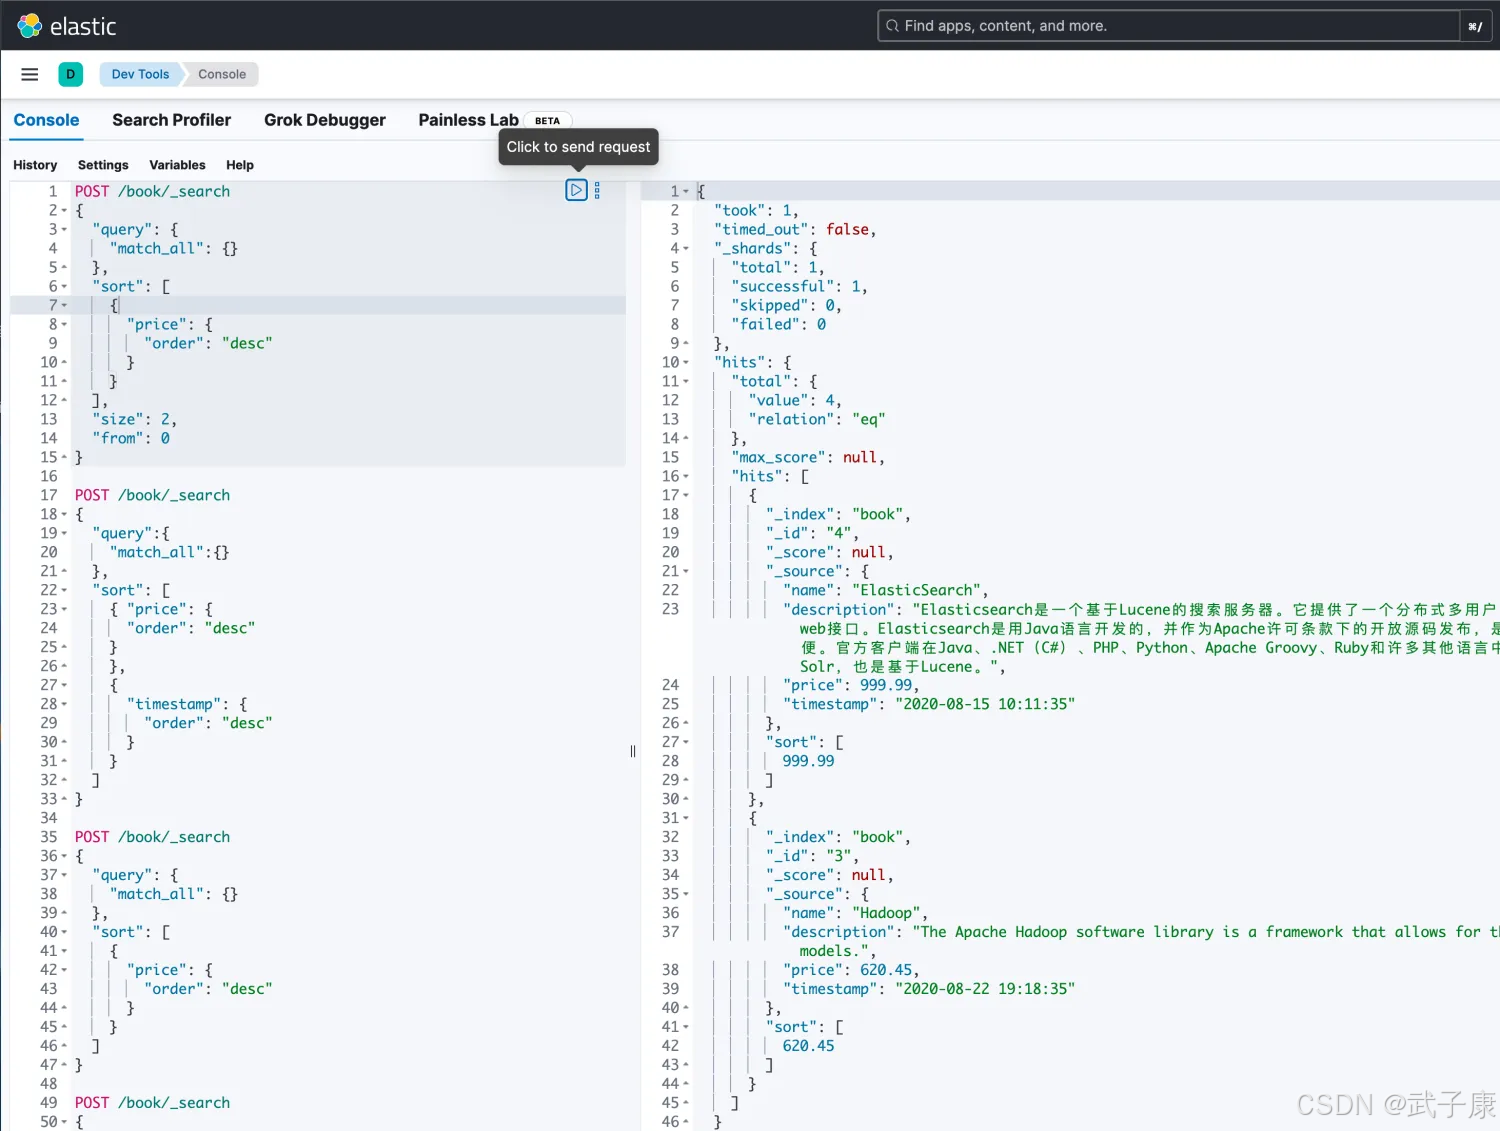Open the History panel
Image resolution: width=1500 pixels, height=1131 pixels.
click(x=35, y=165)
